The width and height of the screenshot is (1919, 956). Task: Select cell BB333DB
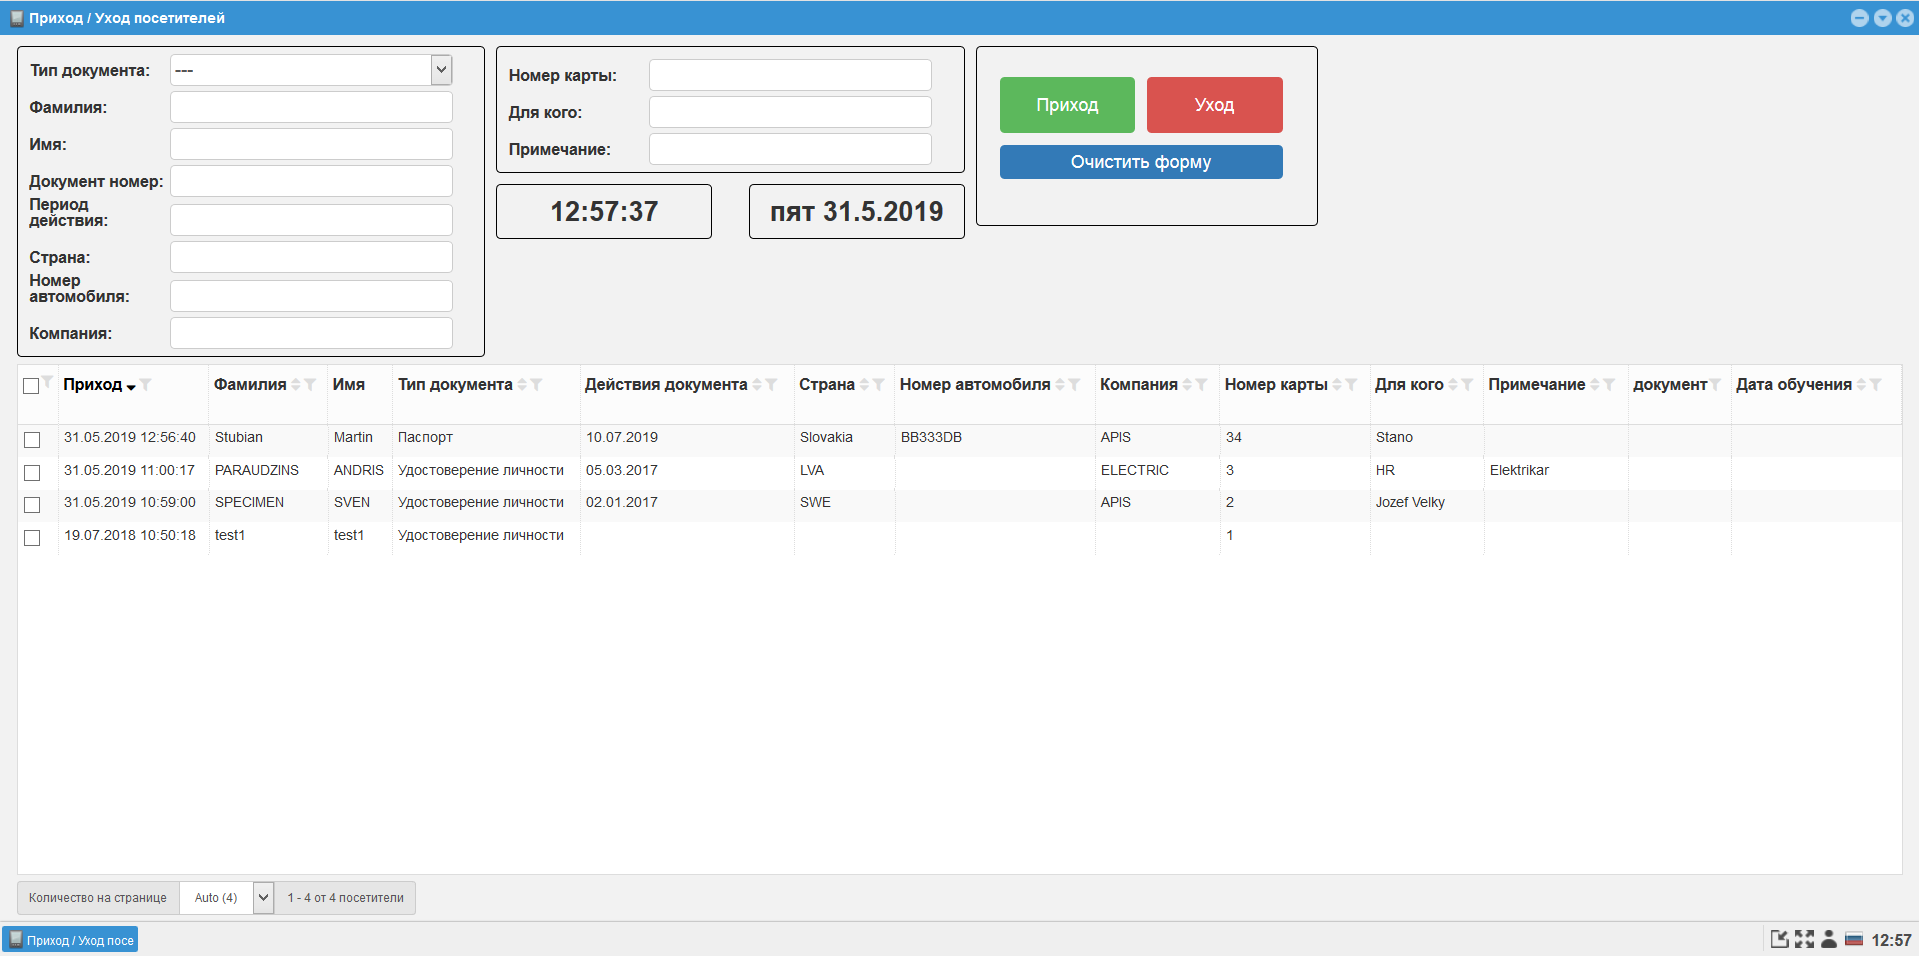coord(931,438)
